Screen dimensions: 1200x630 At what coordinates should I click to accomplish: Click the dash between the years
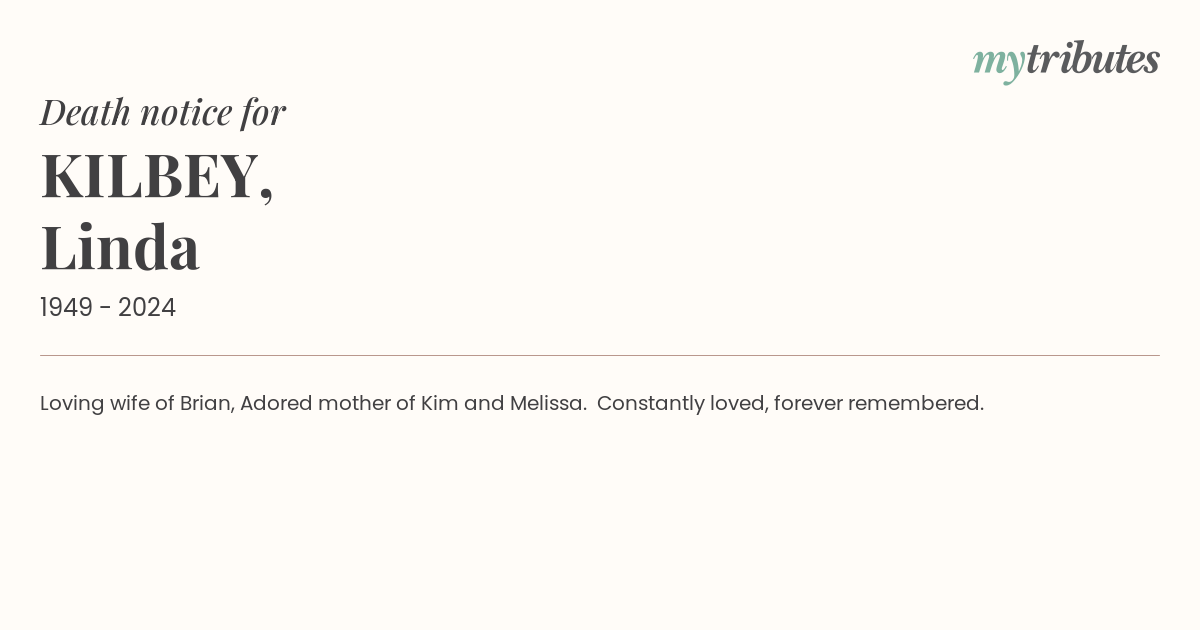point(107,308)
